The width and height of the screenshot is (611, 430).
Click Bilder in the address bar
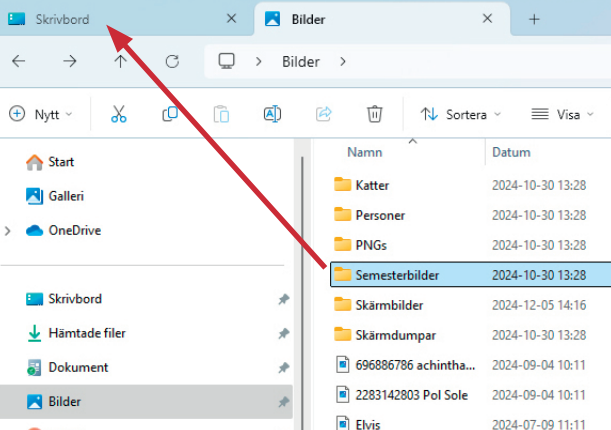pos(299,62)
